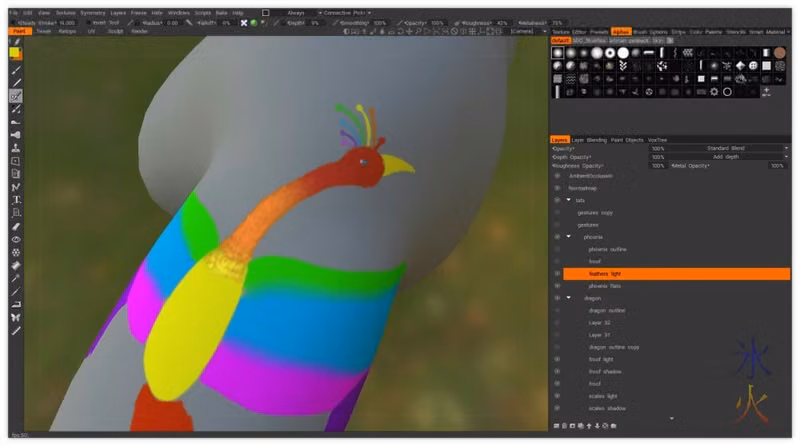The width and height of the screenshot is (800, 446).
Task: Toggle visibility of dragon group
Action: click(x=557, y=299)
